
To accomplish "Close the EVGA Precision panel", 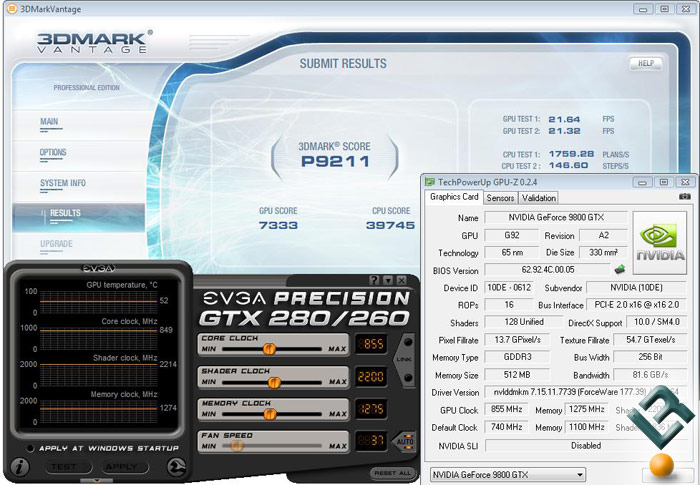I will [x=401, y=280].
